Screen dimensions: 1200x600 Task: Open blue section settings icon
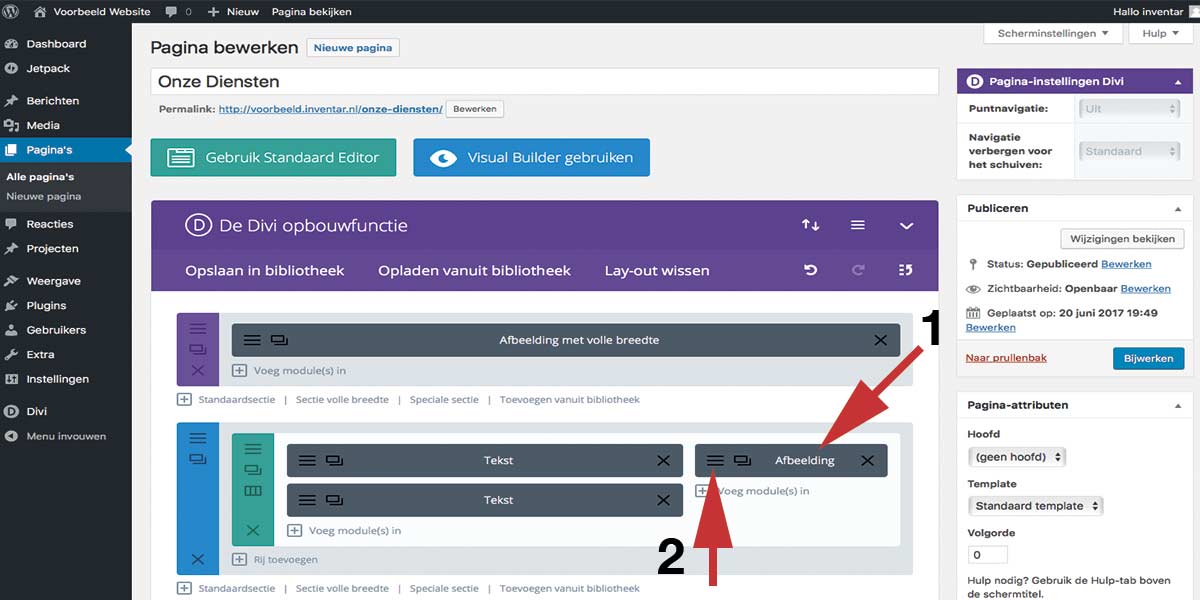tap(197, 438)
